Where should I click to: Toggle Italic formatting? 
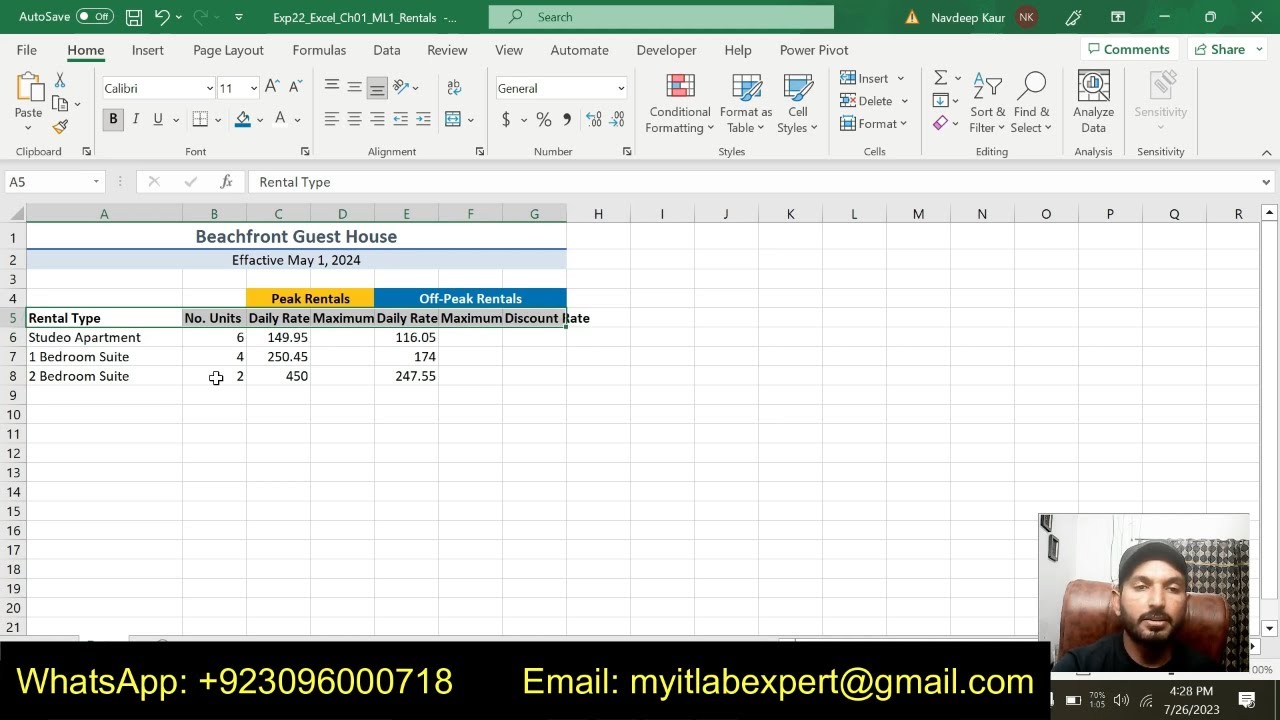tap(136, 119)
